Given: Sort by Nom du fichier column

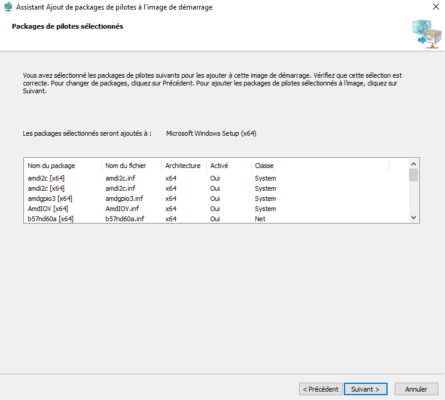Looking at the screenshot, I should click(x=132, y=166).
